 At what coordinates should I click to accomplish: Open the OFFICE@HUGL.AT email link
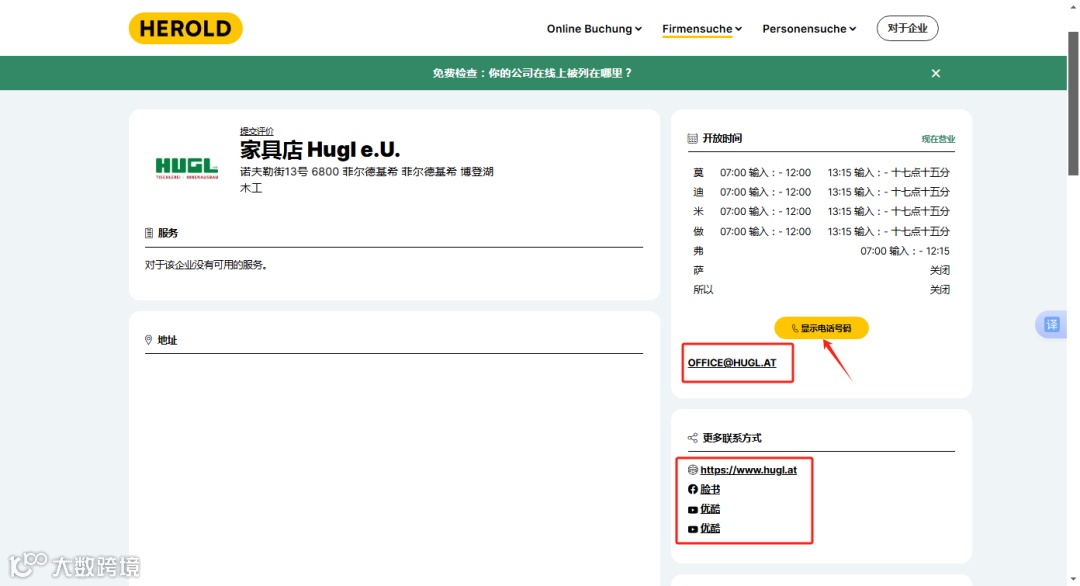coord(731,363)
